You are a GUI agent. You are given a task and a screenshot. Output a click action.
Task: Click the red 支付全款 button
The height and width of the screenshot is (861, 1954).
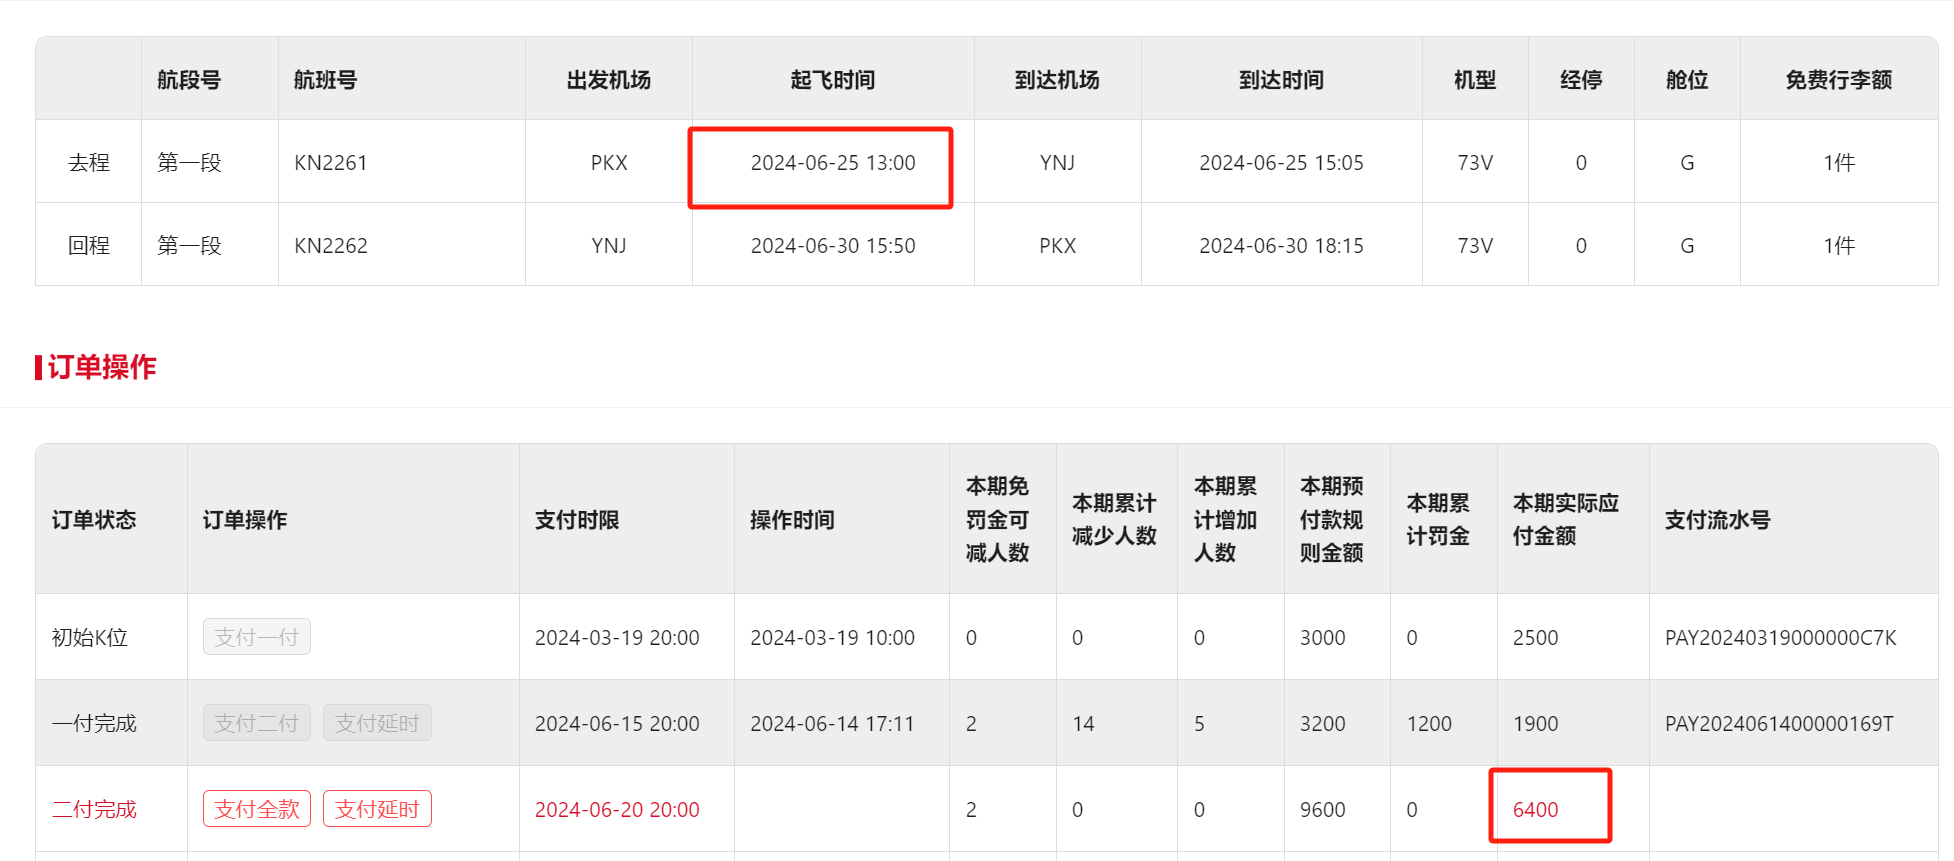(x=257, y=809)
